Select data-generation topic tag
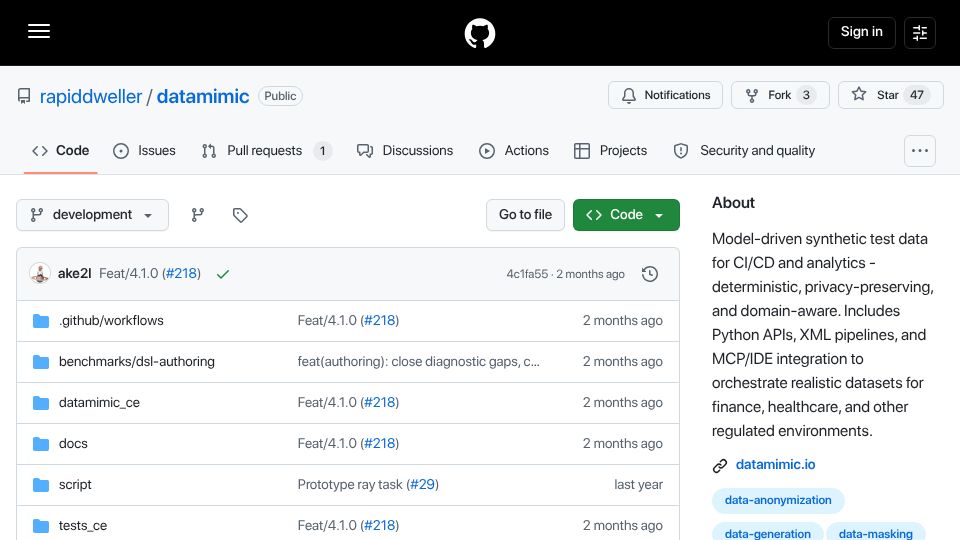 click(768, 533)
